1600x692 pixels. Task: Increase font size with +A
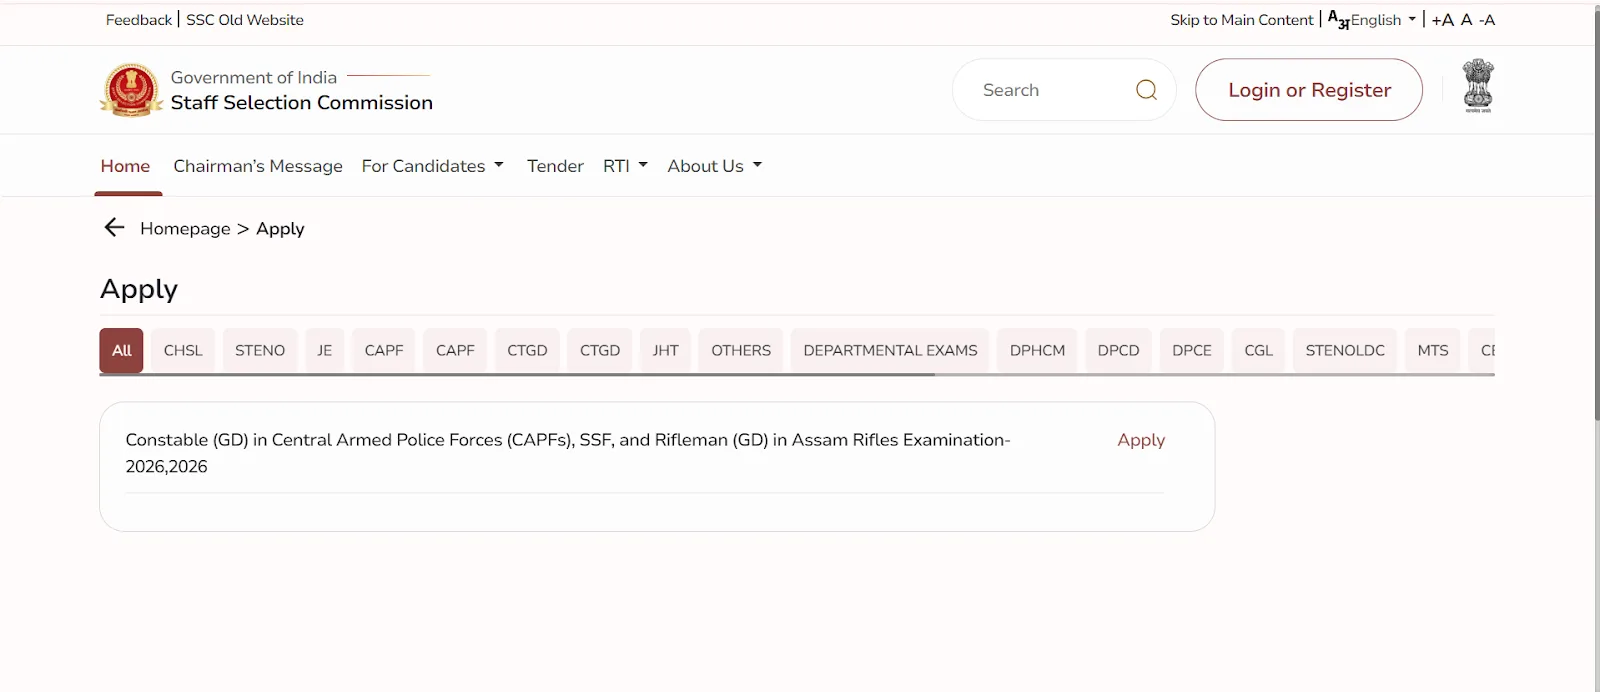[x=1442, y=20]
